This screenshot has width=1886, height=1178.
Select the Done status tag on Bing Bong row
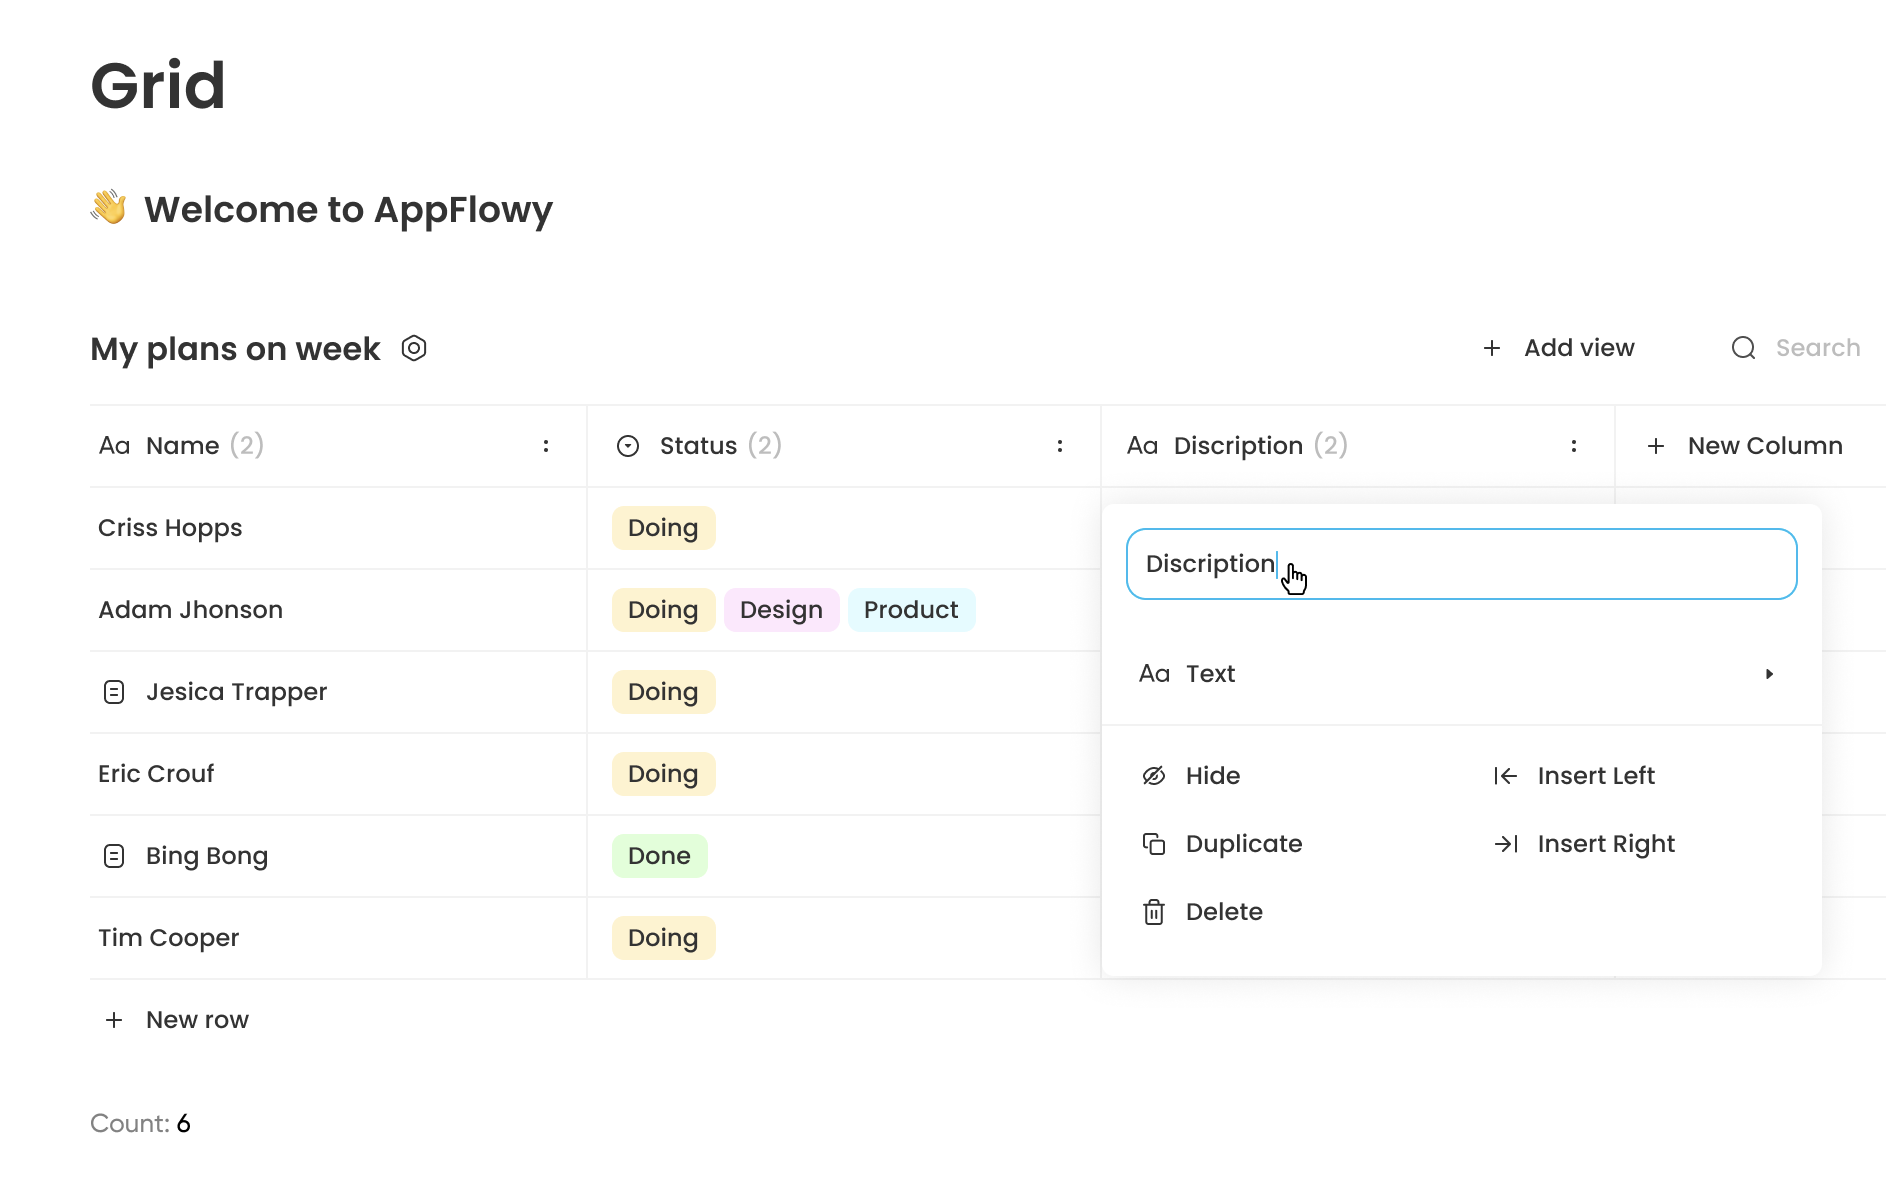click(659, 855)
